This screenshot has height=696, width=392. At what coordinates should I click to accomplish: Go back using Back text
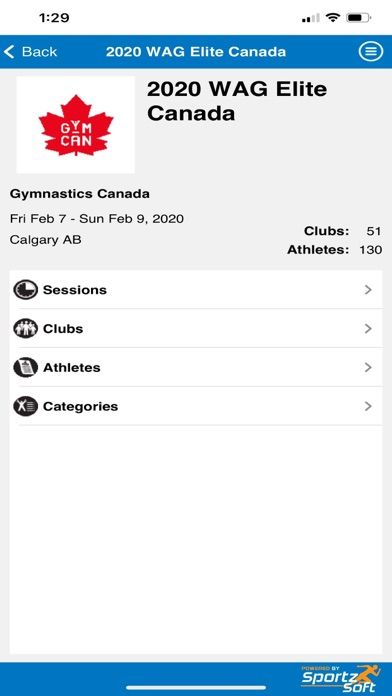[x=39, y=52]
